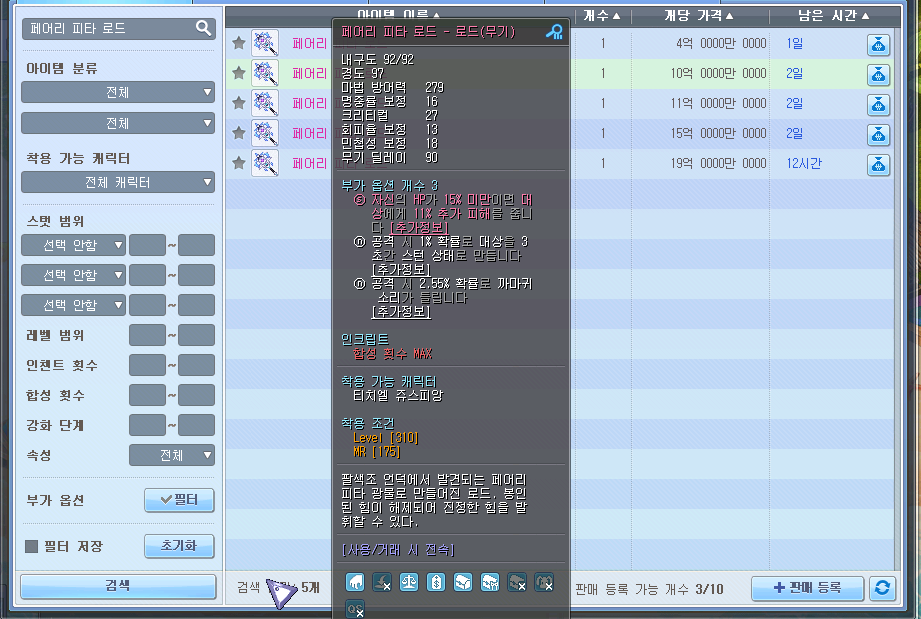Buy the 15억 0000만 0000 listing via bag icon
Viewport: 921px width, 619px height.
pyautogui.click(x=878, y=134)
